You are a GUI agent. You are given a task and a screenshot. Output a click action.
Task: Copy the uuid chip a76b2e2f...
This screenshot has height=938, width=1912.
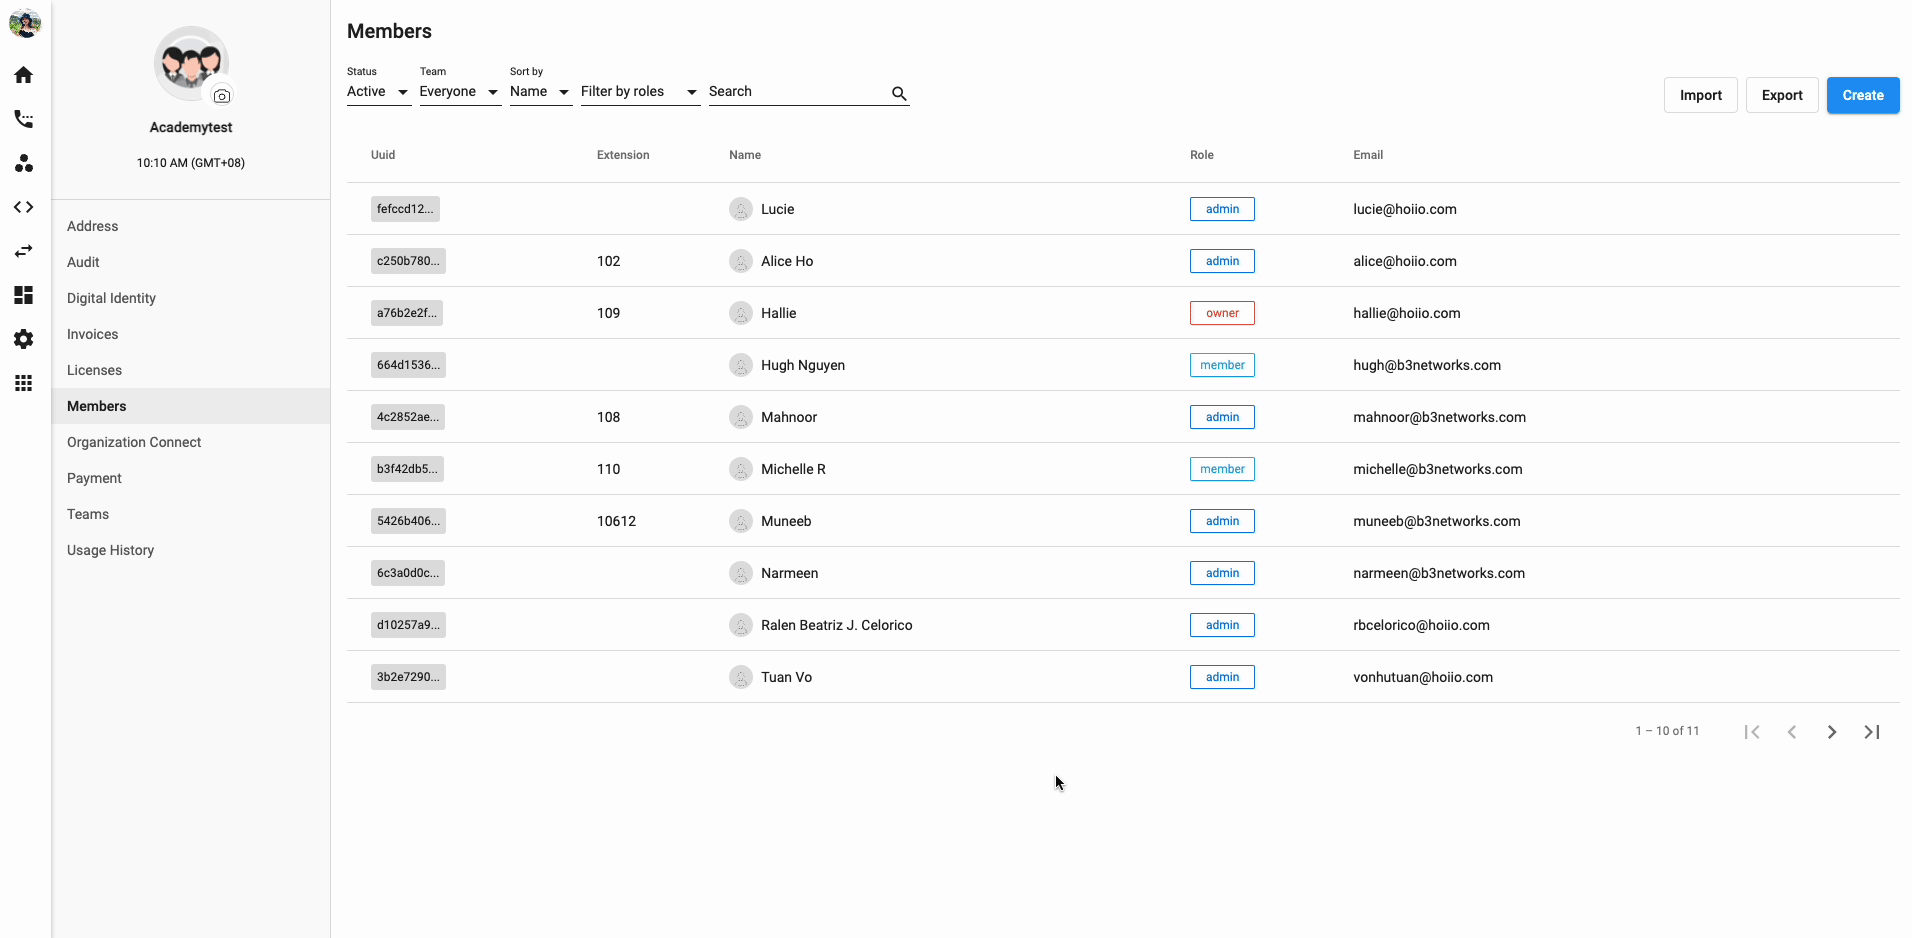(x=407, y=313)
